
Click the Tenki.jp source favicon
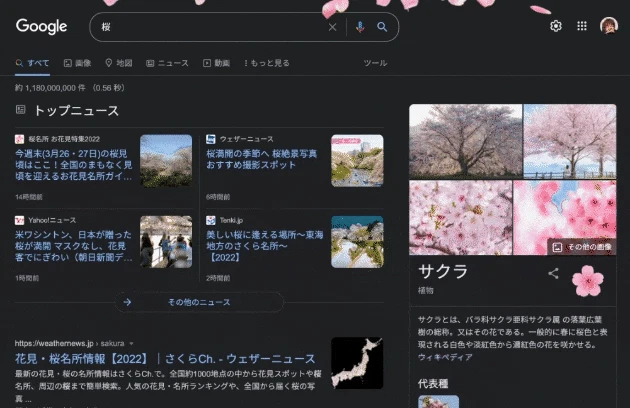tap(211, 220)
